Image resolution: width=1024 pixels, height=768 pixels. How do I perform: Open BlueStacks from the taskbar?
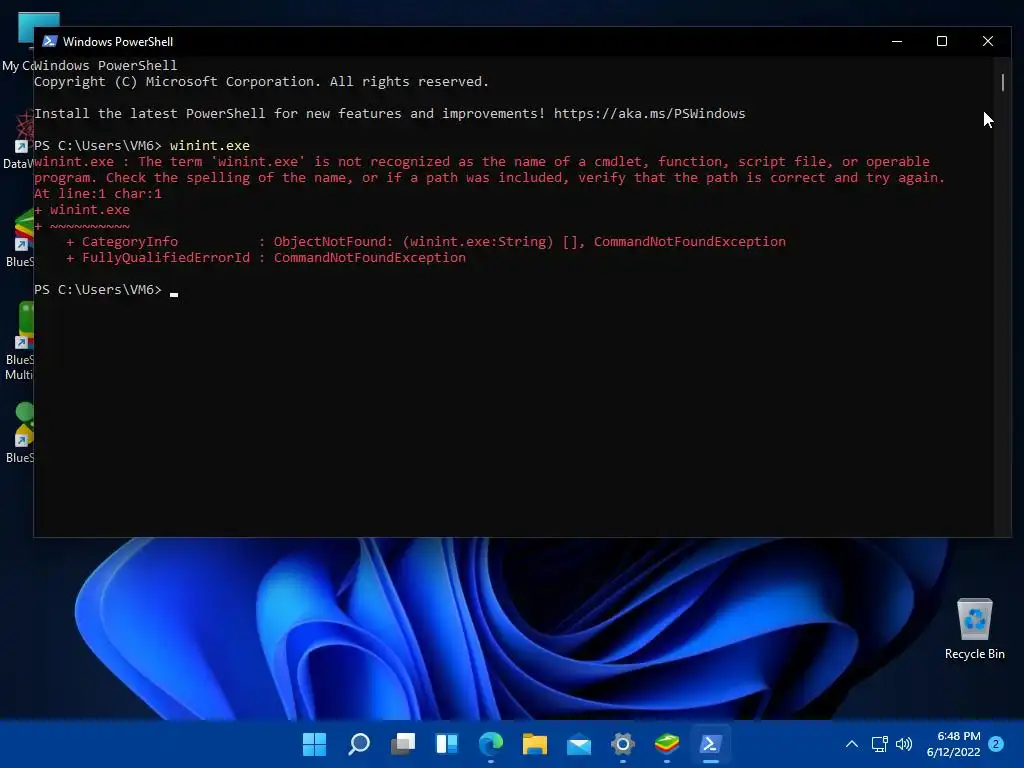(x=667, y=744)
